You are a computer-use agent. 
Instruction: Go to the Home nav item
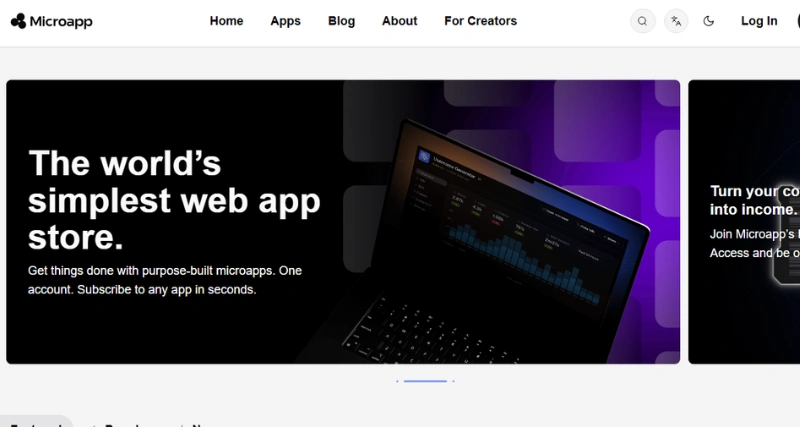point(227,21)
